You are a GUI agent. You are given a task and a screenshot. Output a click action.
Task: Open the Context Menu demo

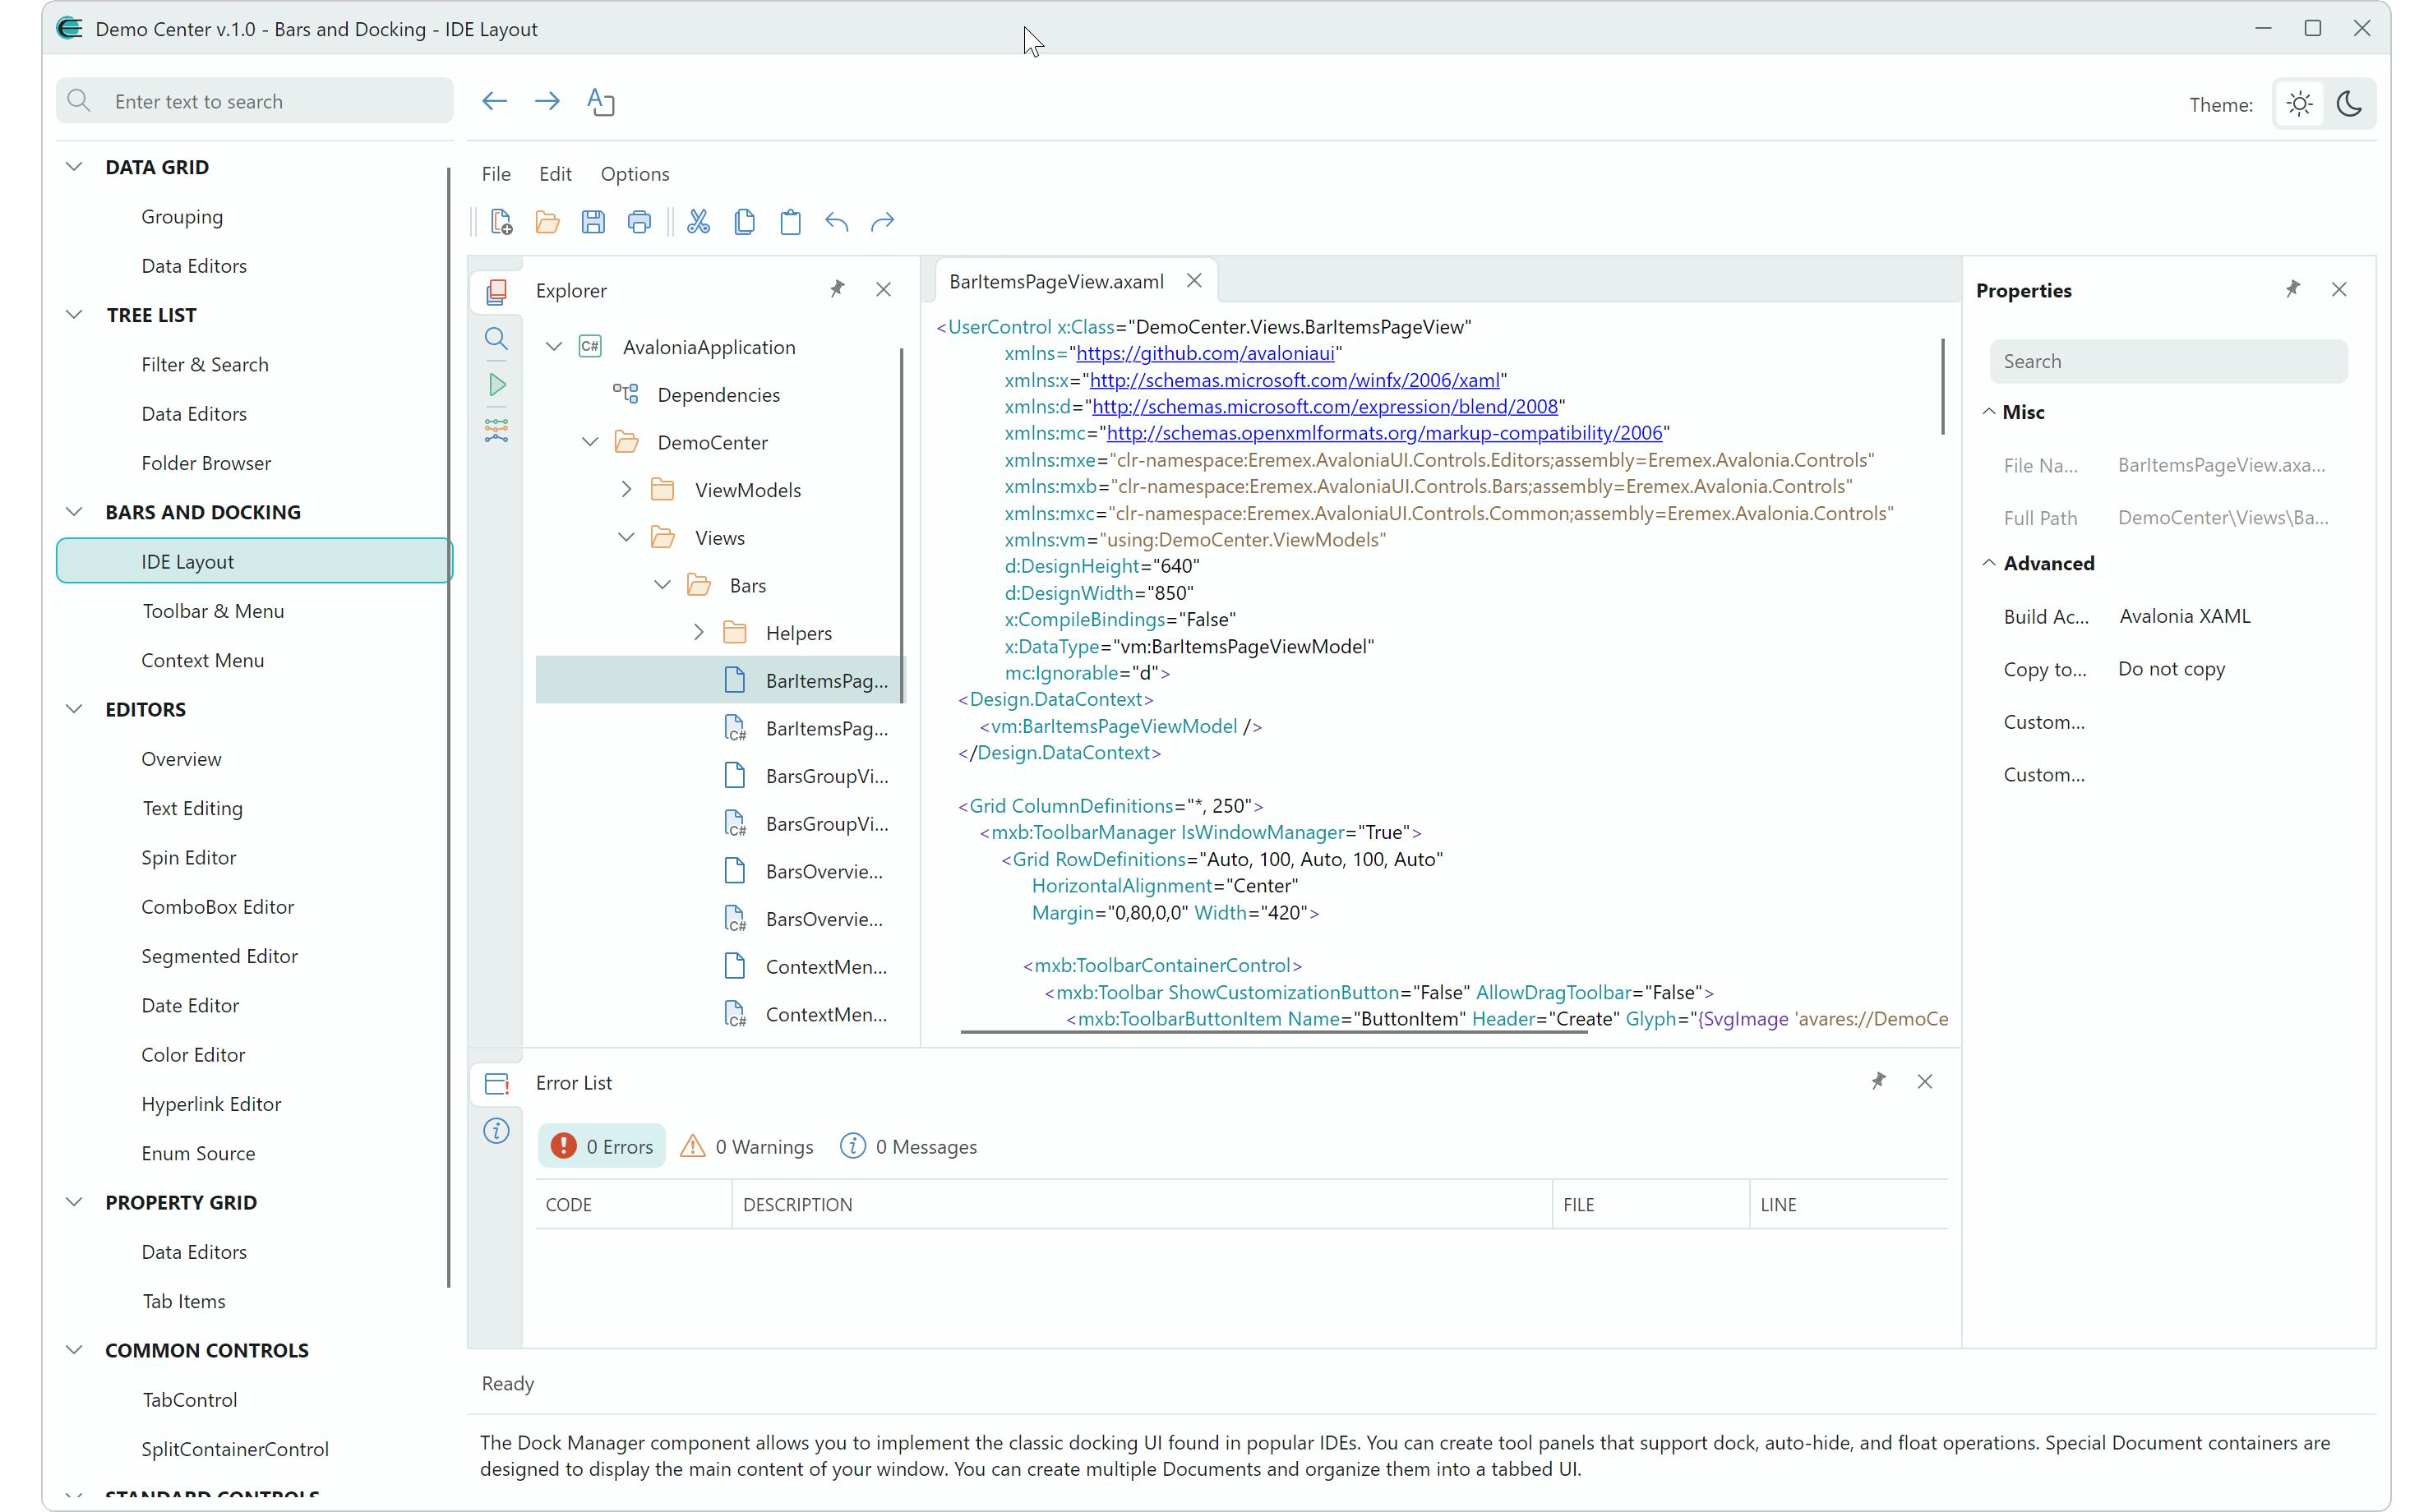tap(203, 659)
